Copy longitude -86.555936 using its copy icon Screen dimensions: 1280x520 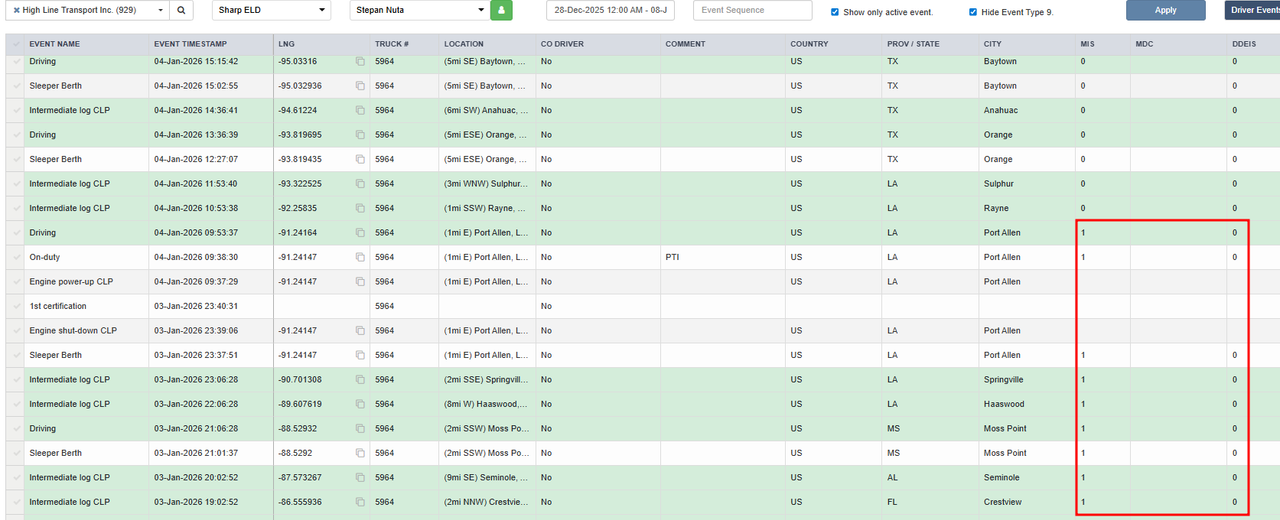(x=360, y=503)
